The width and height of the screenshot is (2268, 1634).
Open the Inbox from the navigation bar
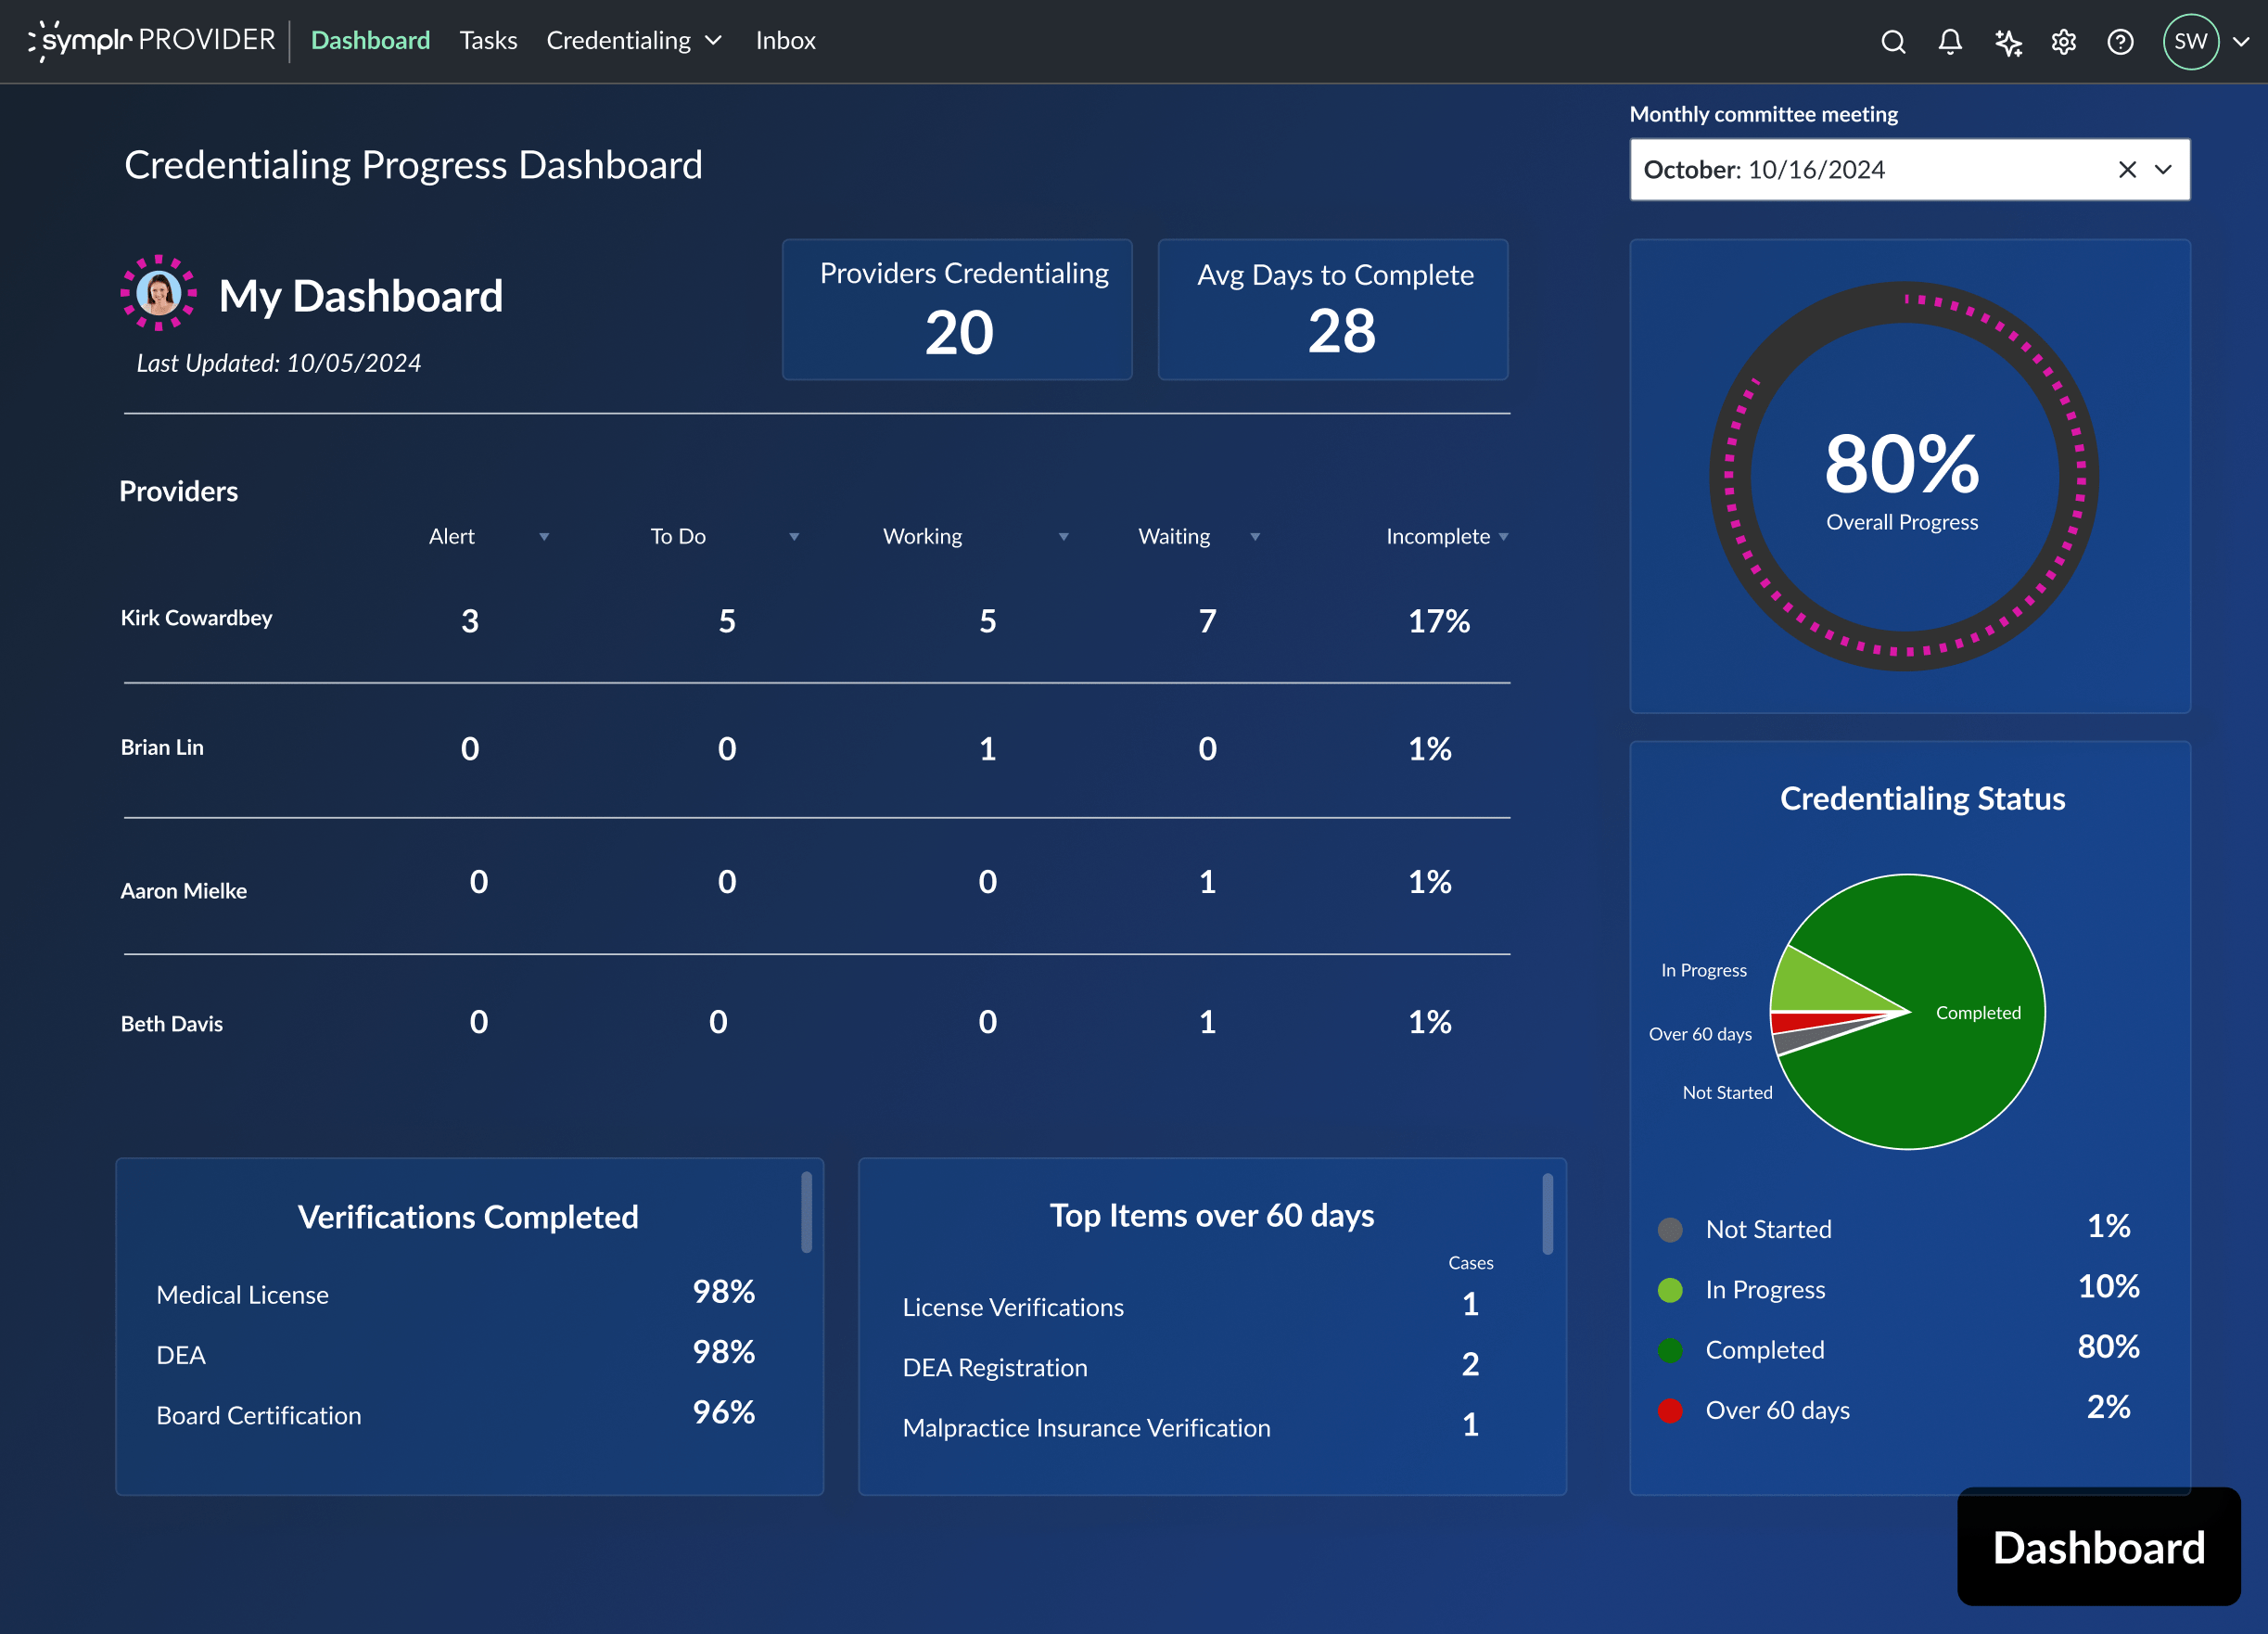[x=785, y=41]
